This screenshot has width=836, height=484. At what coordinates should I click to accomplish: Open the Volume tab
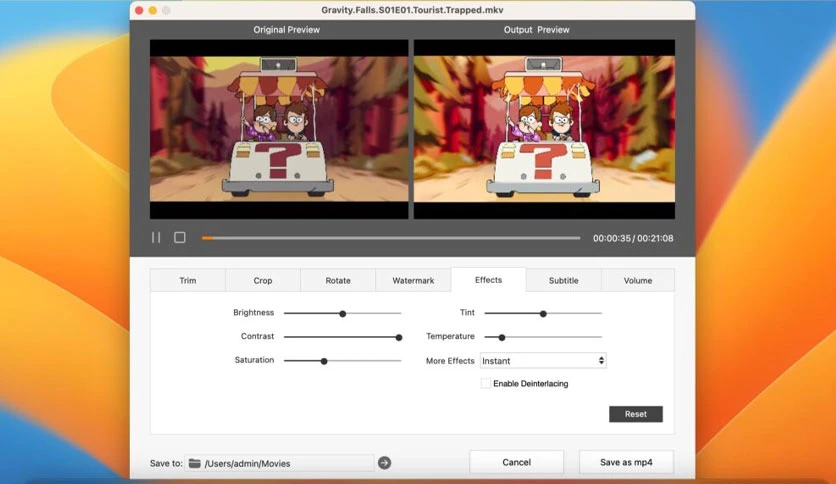click(x=638, y=280)
